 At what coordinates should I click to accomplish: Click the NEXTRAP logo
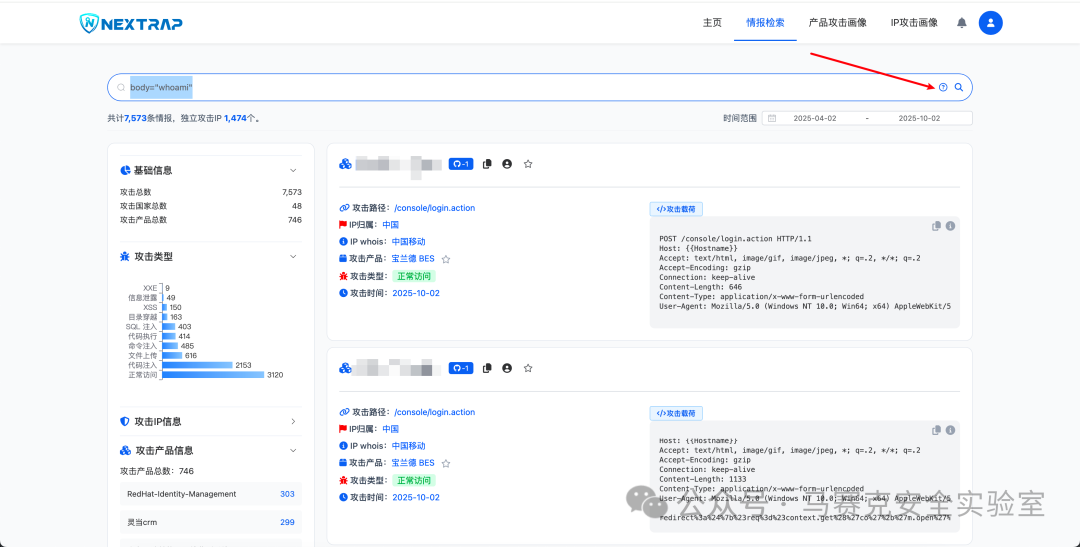point(131,23)
